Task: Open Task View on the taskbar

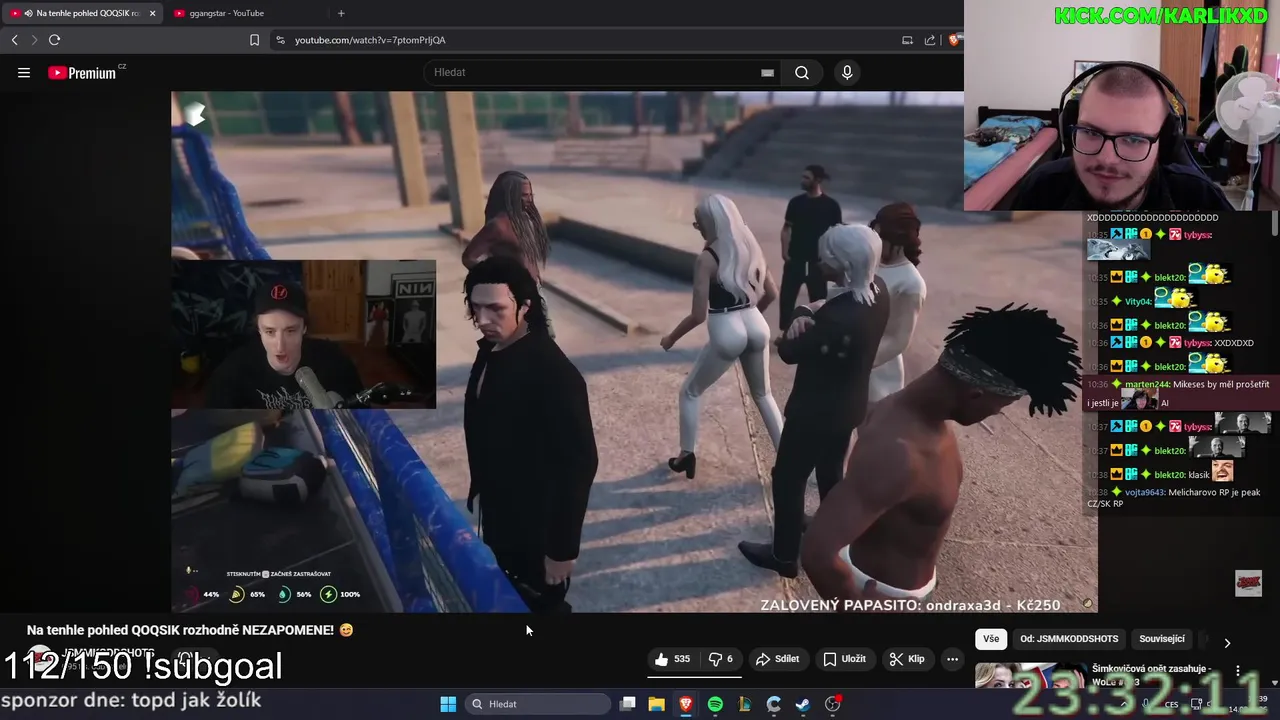Action: coord(628,704)
